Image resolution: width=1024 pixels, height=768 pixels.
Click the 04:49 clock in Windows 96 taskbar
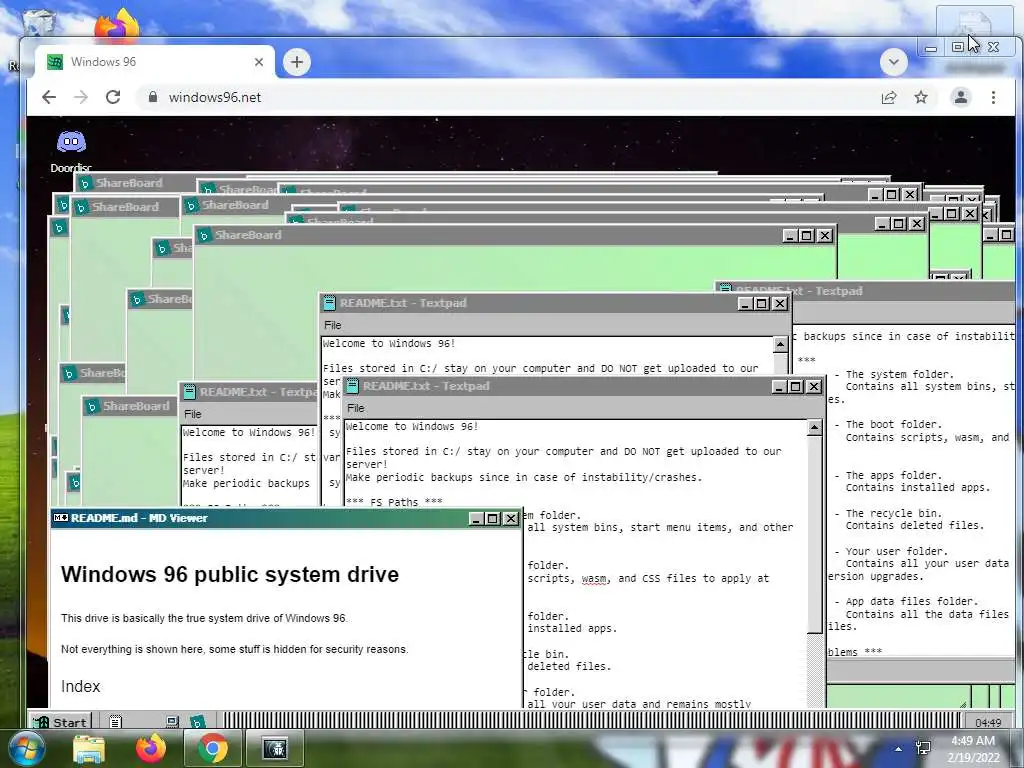(x=987, y=722)
